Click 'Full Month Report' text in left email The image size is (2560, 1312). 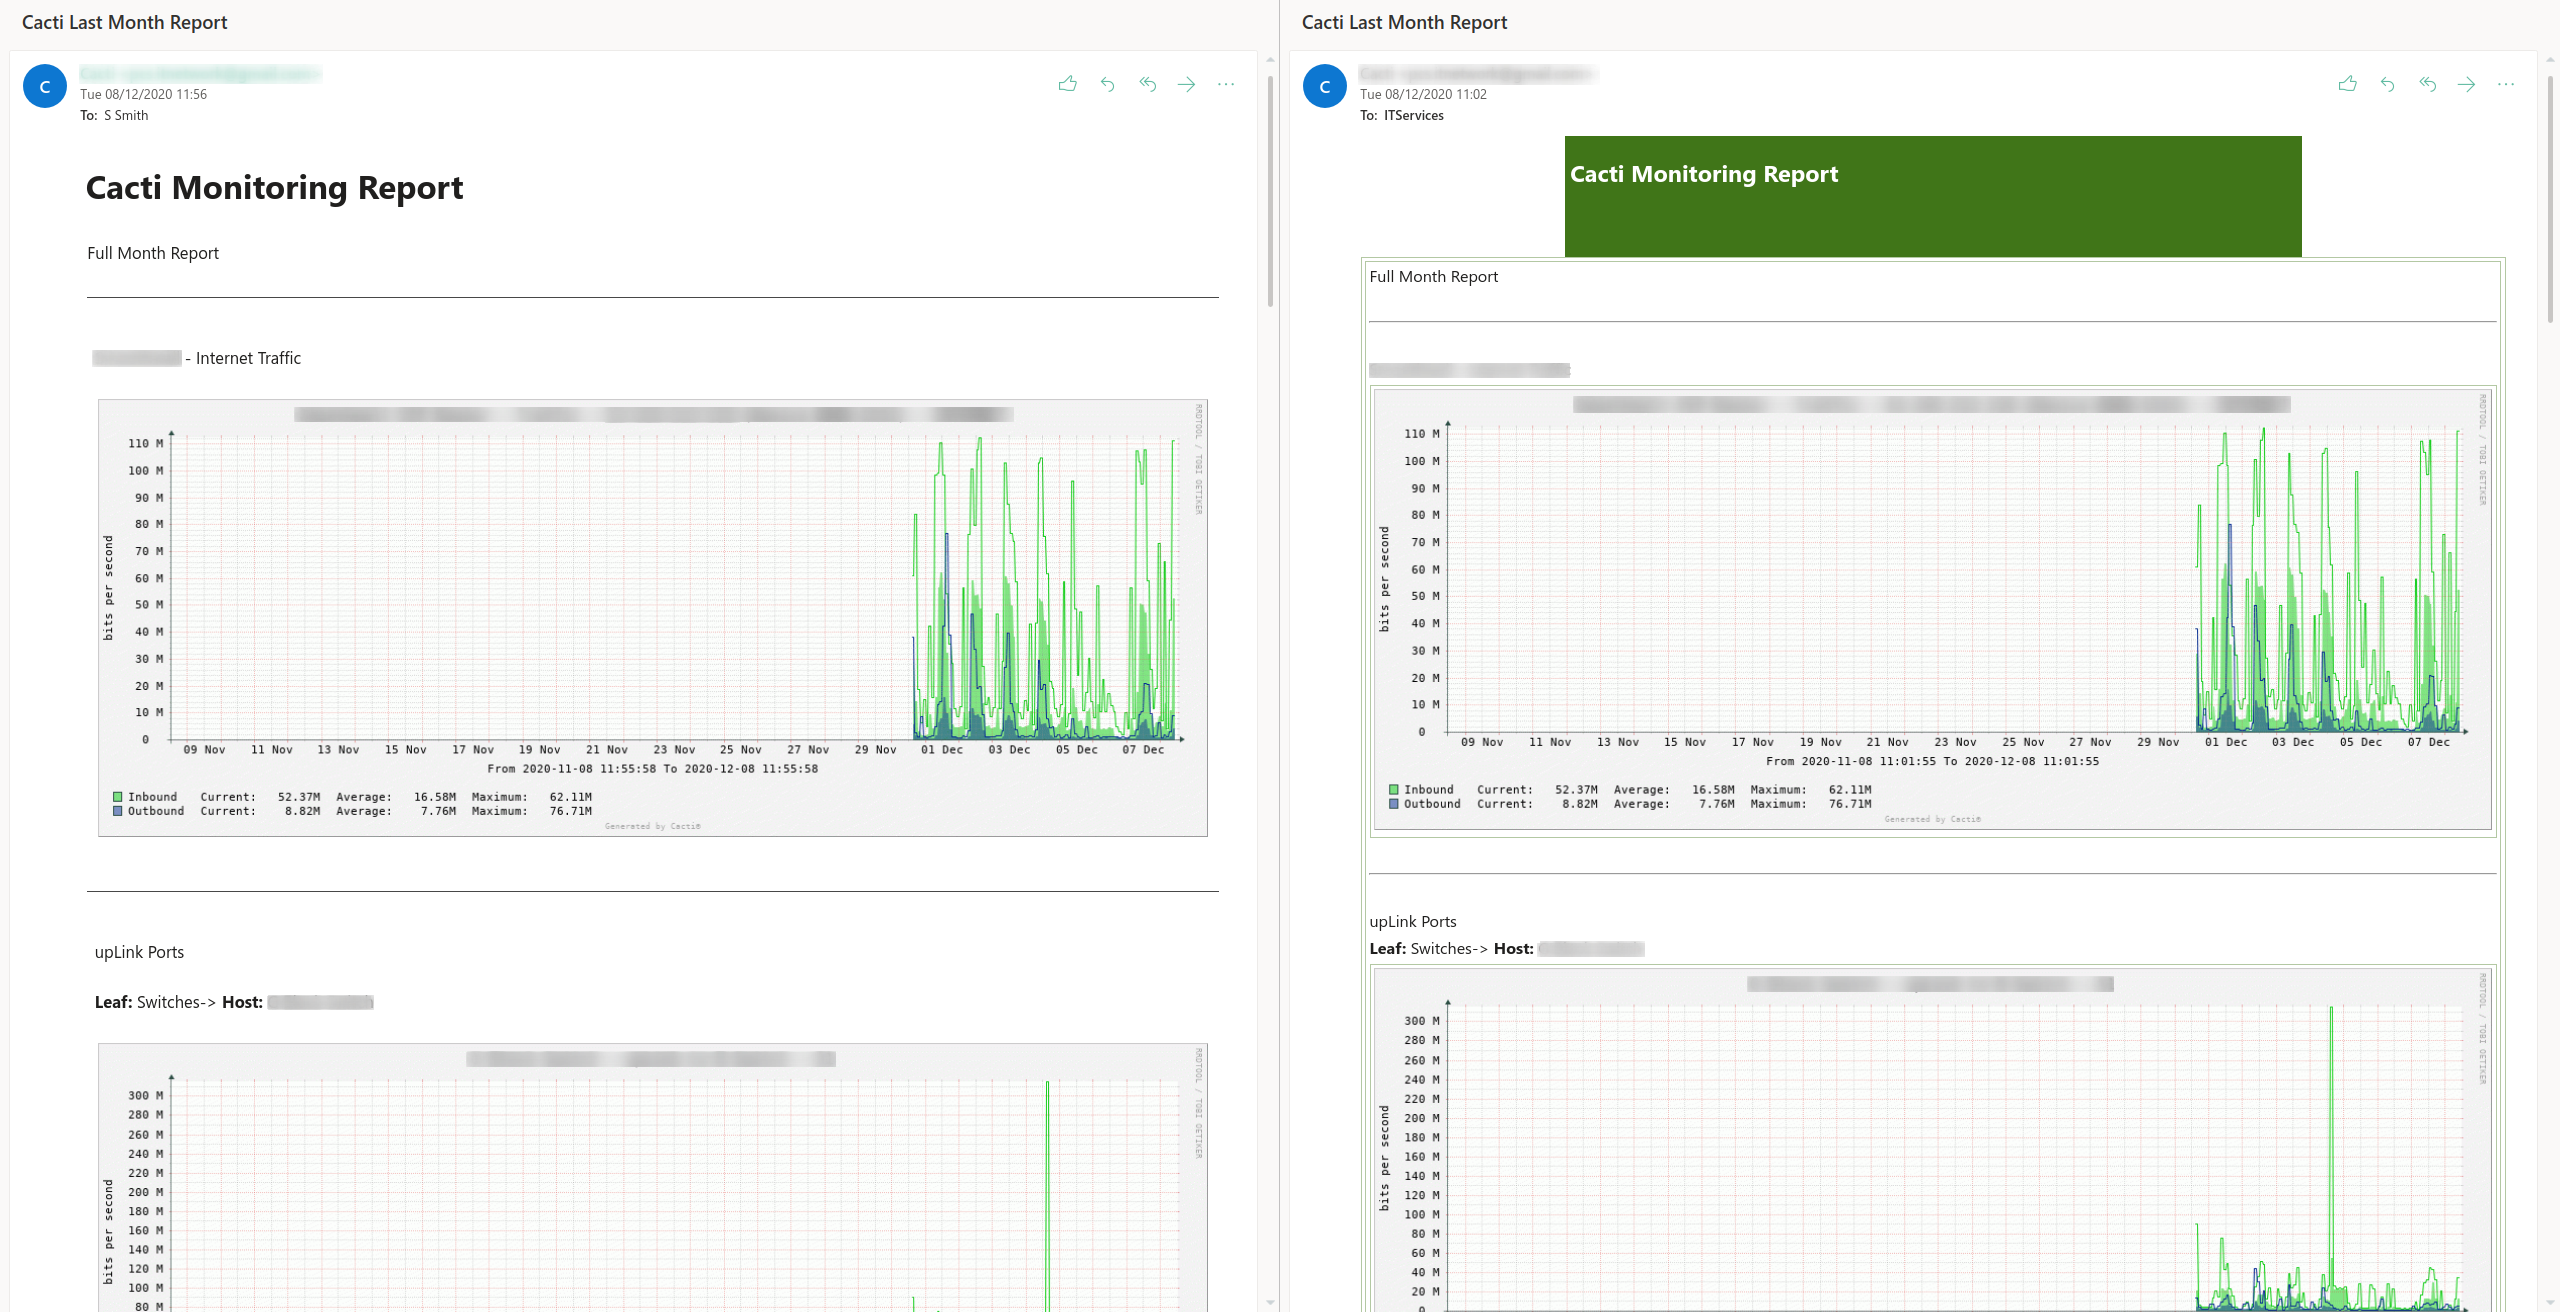click(x=153, y=253)
